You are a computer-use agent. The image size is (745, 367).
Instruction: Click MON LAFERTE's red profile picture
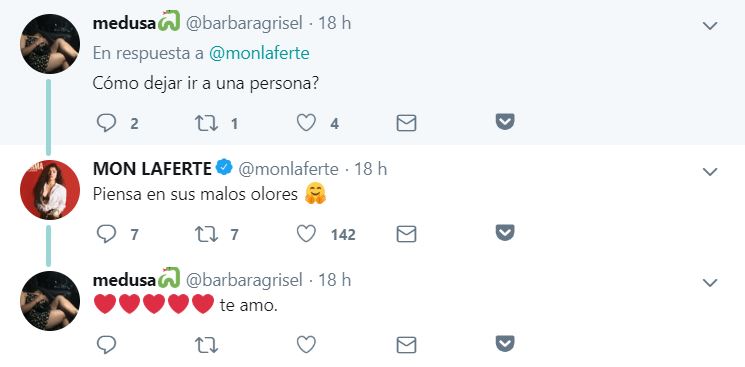pyautogui.click(x=50, y=190)
